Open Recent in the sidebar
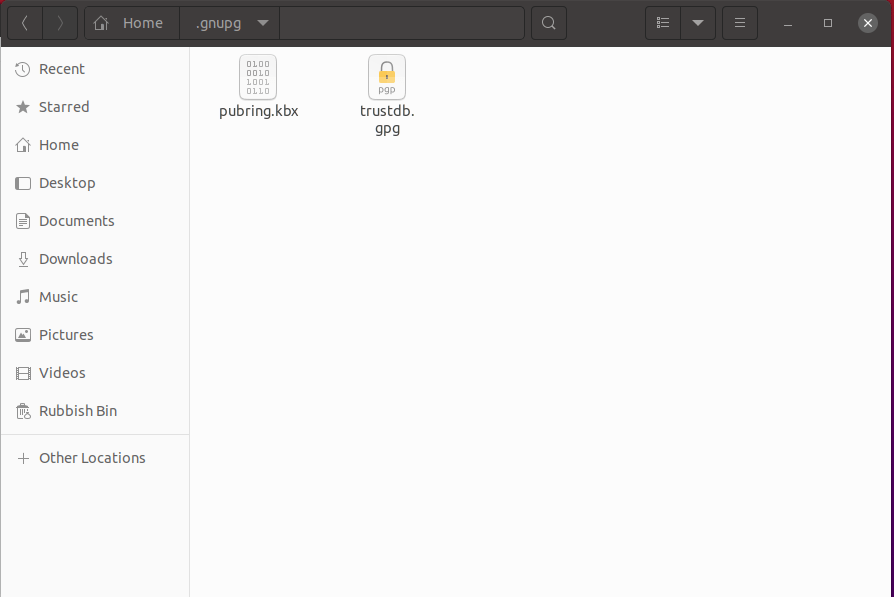 coord(61,69)
